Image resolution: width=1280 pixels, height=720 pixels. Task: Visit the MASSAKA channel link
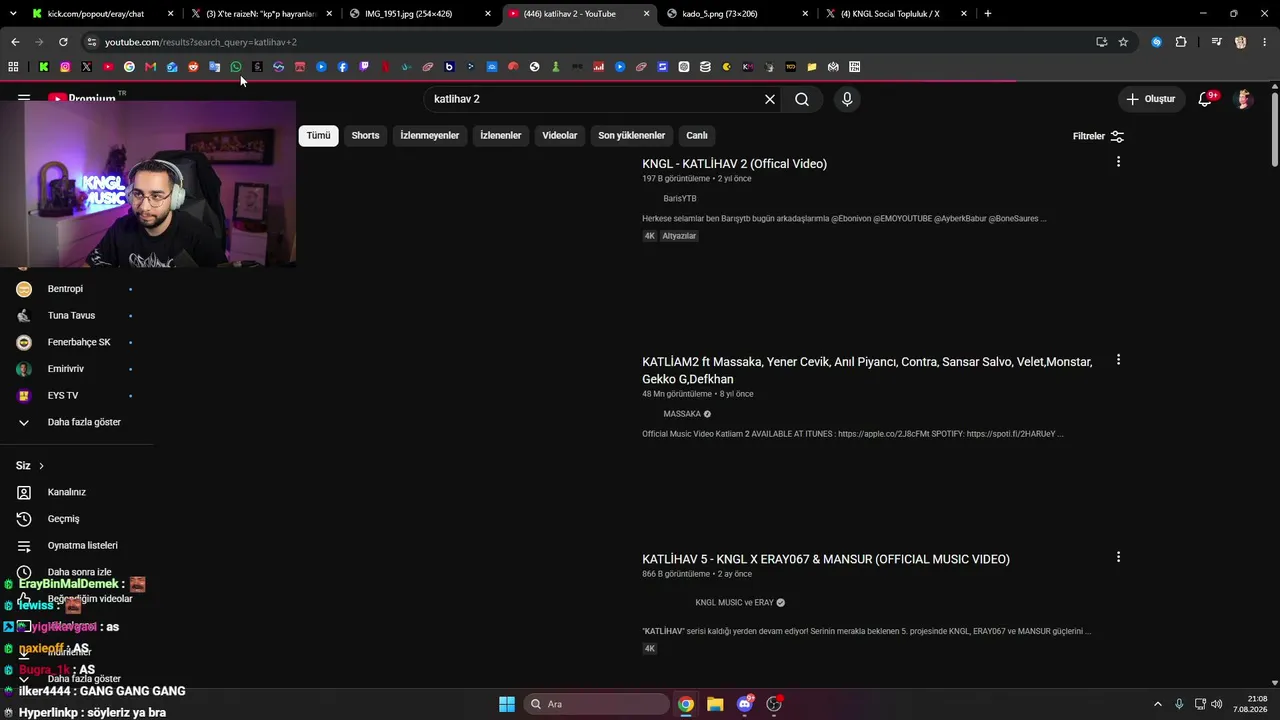point(682,414)
